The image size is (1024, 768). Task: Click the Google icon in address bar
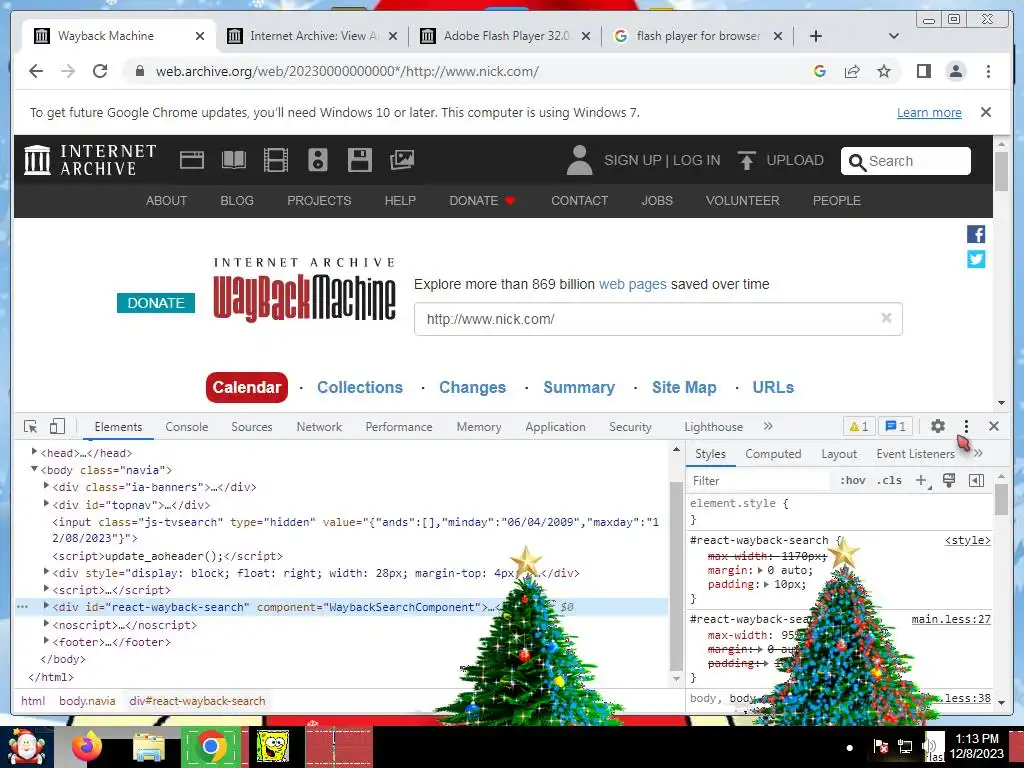(x=820, y=71)
